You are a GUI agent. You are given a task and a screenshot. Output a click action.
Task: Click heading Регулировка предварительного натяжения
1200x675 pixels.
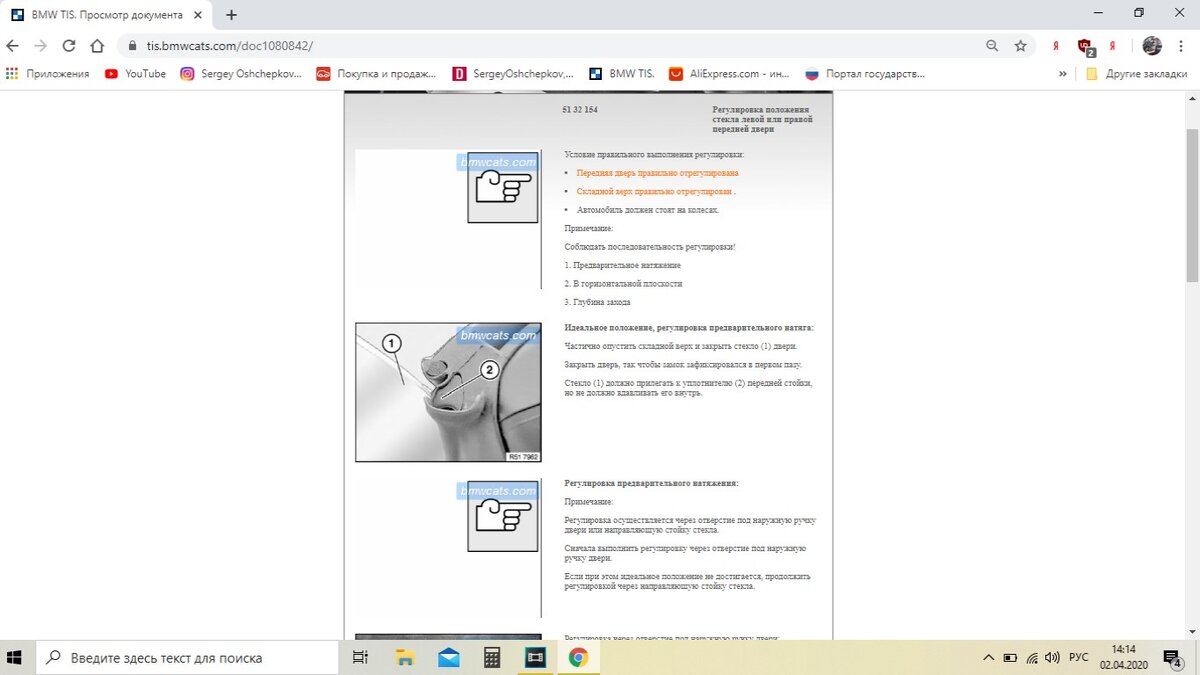(x=651, y=483)
